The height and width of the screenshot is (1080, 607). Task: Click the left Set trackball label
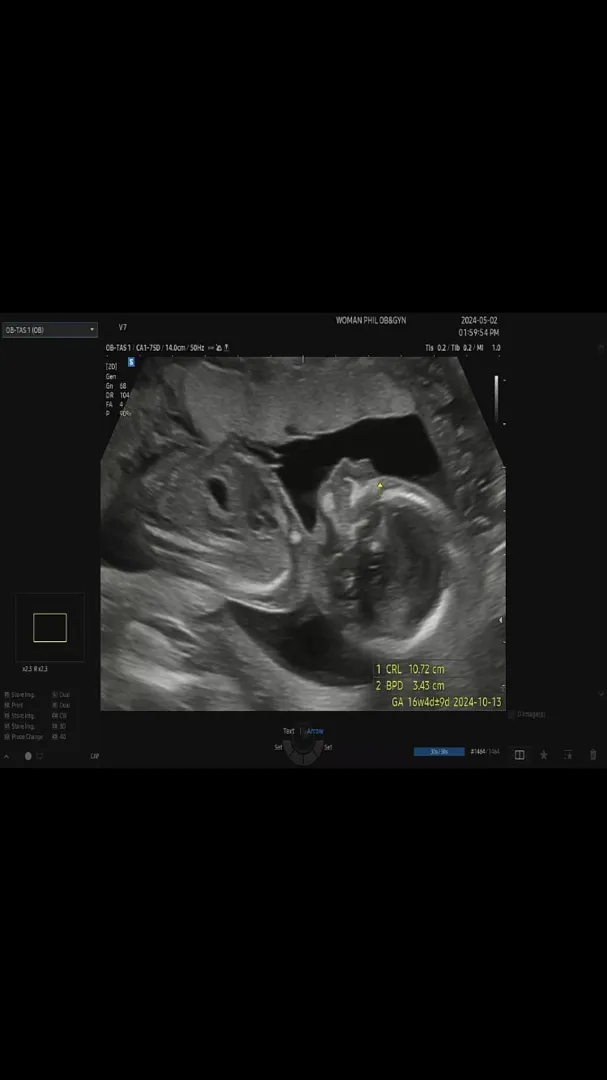click(x=278, y=747)
